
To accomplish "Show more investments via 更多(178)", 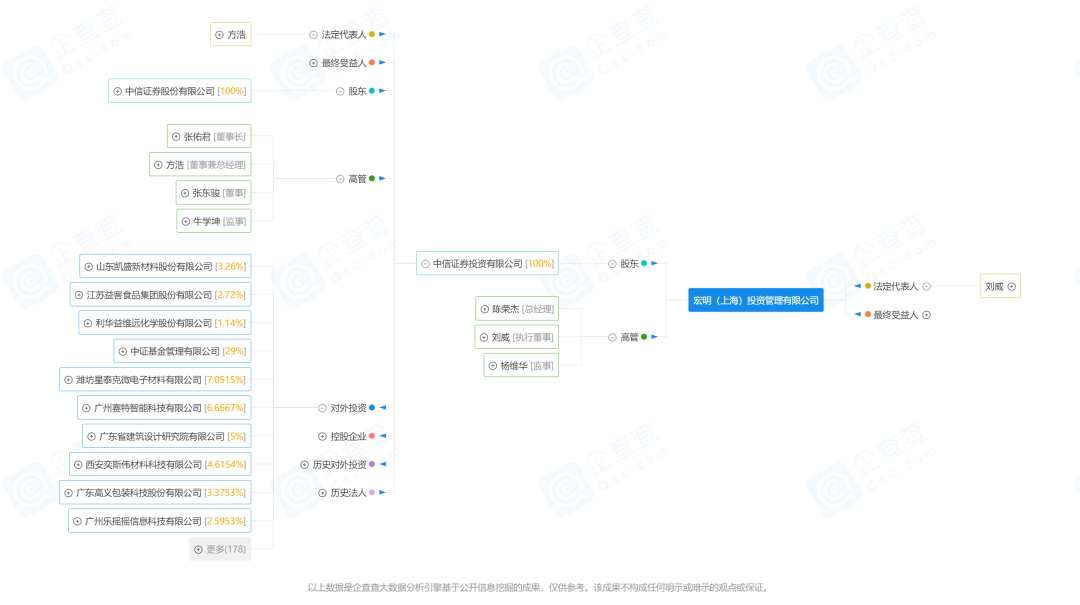I will point(220,549).
